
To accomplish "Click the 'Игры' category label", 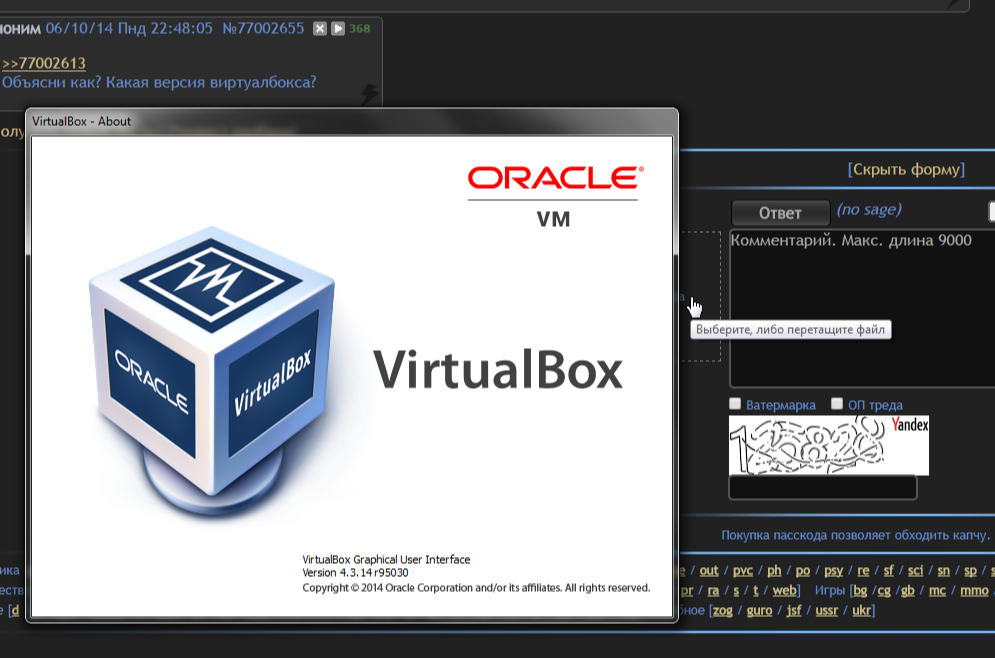I will pos(829,591).
